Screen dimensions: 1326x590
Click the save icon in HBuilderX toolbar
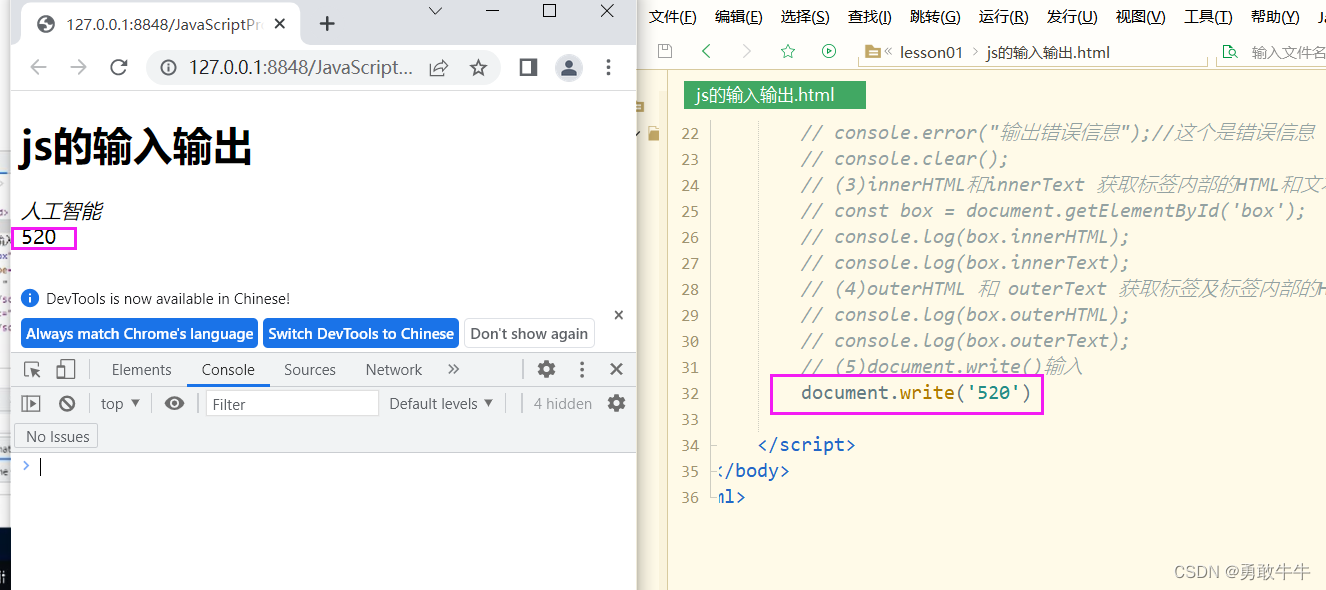click(665, 51)
